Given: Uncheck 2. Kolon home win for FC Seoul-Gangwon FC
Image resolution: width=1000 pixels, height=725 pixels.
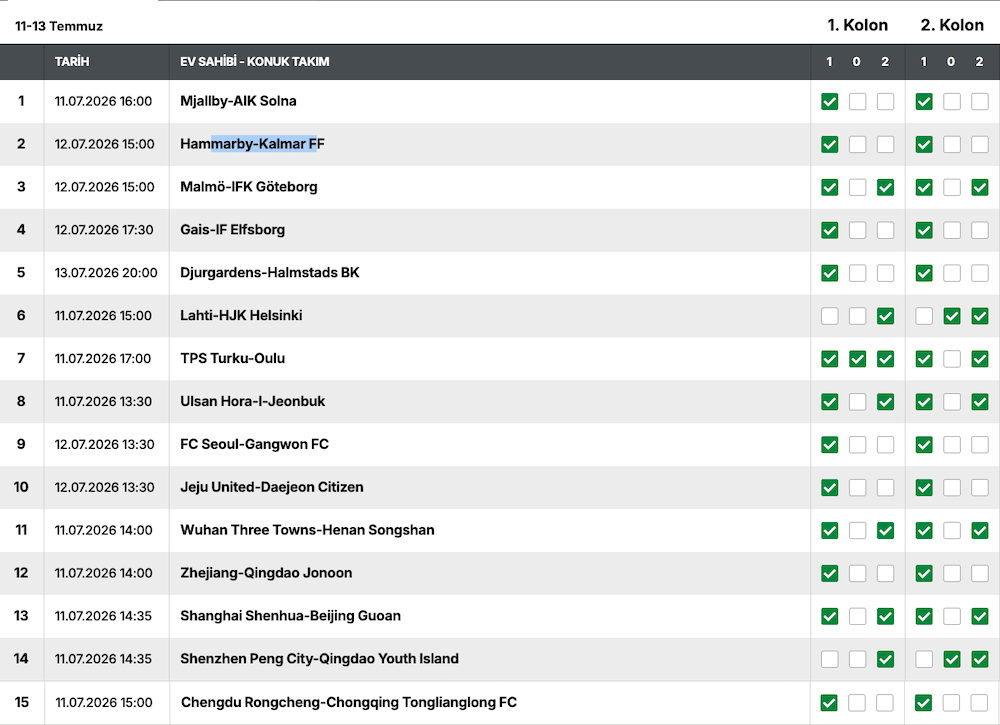Looking at the screenshot, I should point(923,444).
